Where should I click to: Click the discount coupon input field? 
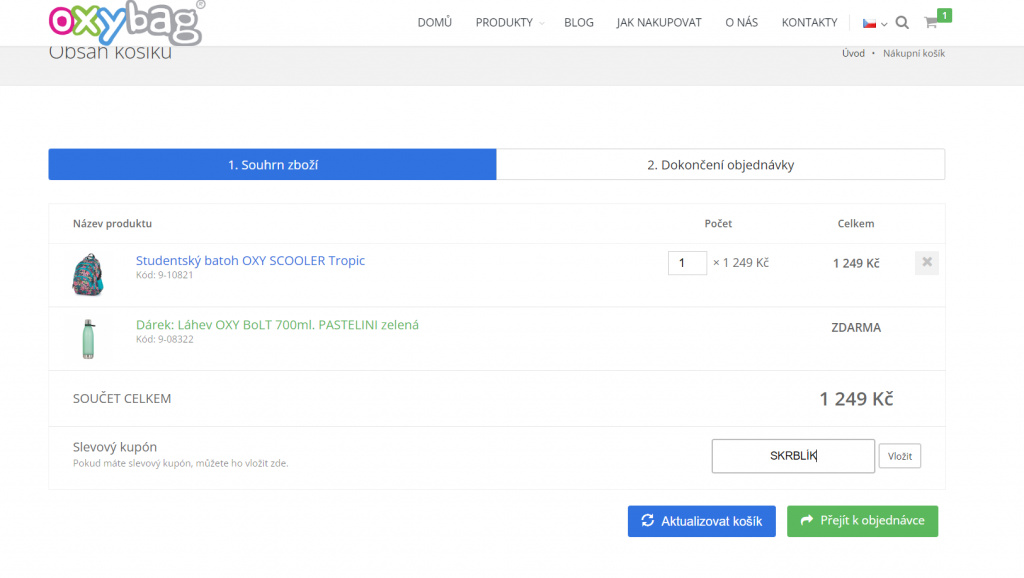coord(793,456)
